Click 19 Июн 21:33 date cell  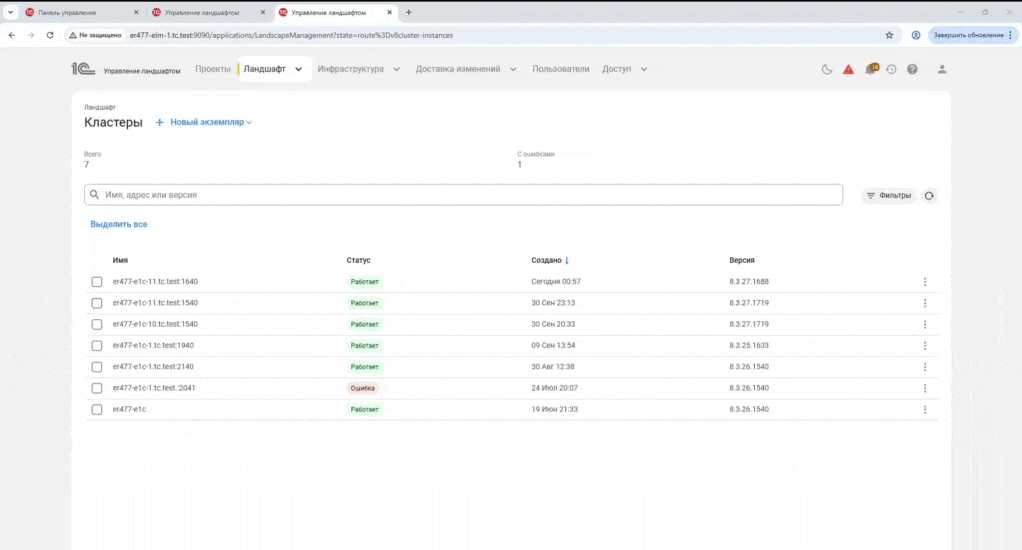(554, 409)
